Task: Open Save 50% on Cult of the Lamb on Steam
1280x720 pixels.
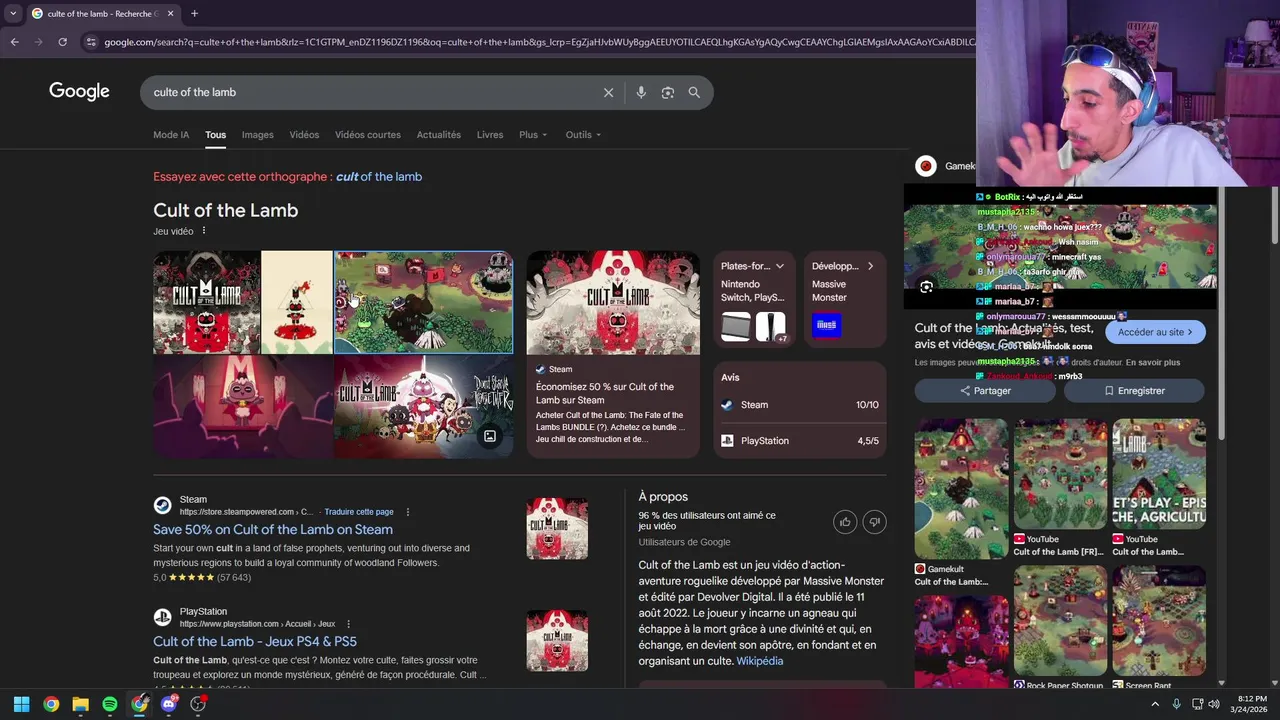Action: (x=273, y=530)
